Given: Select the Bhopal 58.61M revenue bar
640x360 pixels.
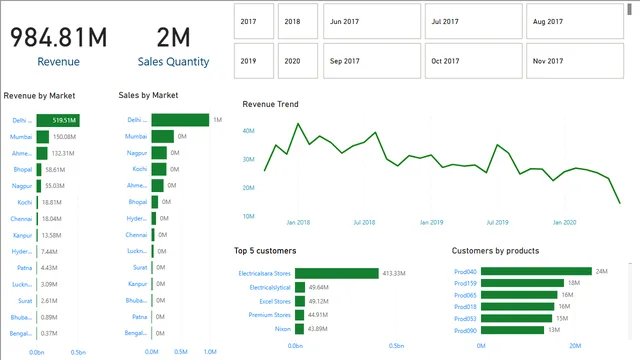Looking at the screenshot, I should point(39,169).
